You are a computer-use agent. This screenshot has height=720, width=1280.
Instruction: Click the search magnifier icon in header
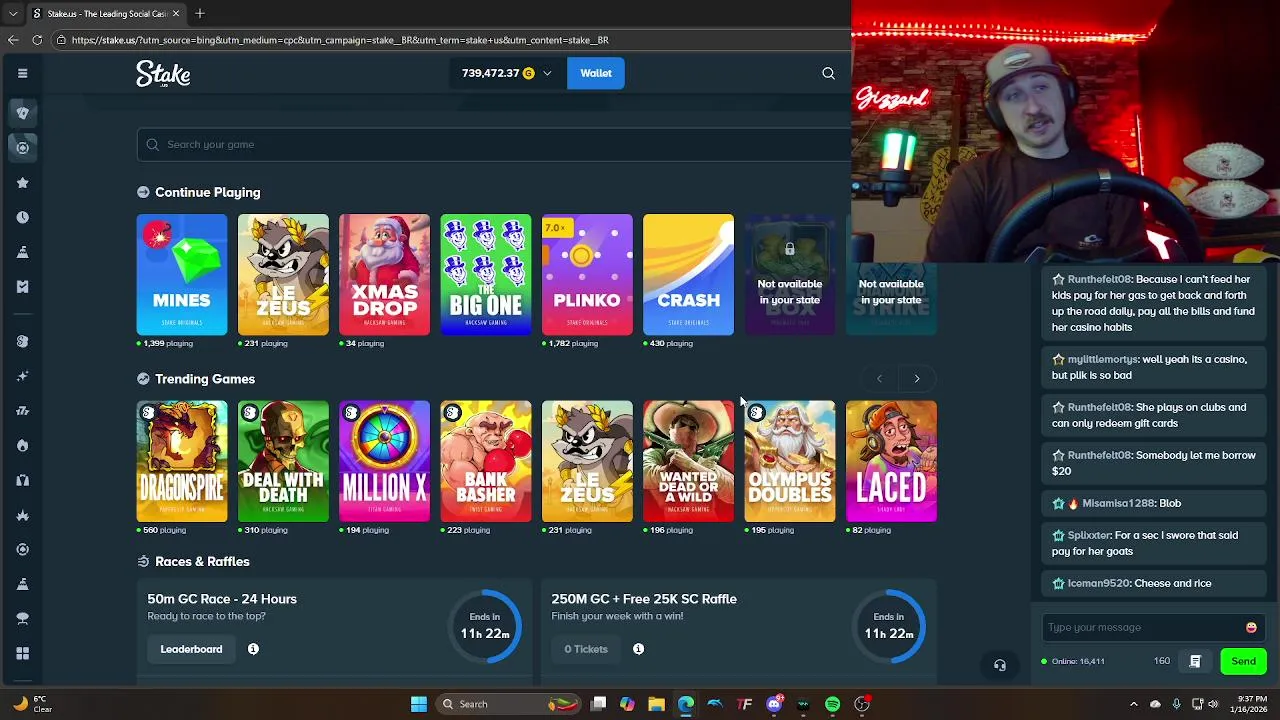[x=828, y=73]
